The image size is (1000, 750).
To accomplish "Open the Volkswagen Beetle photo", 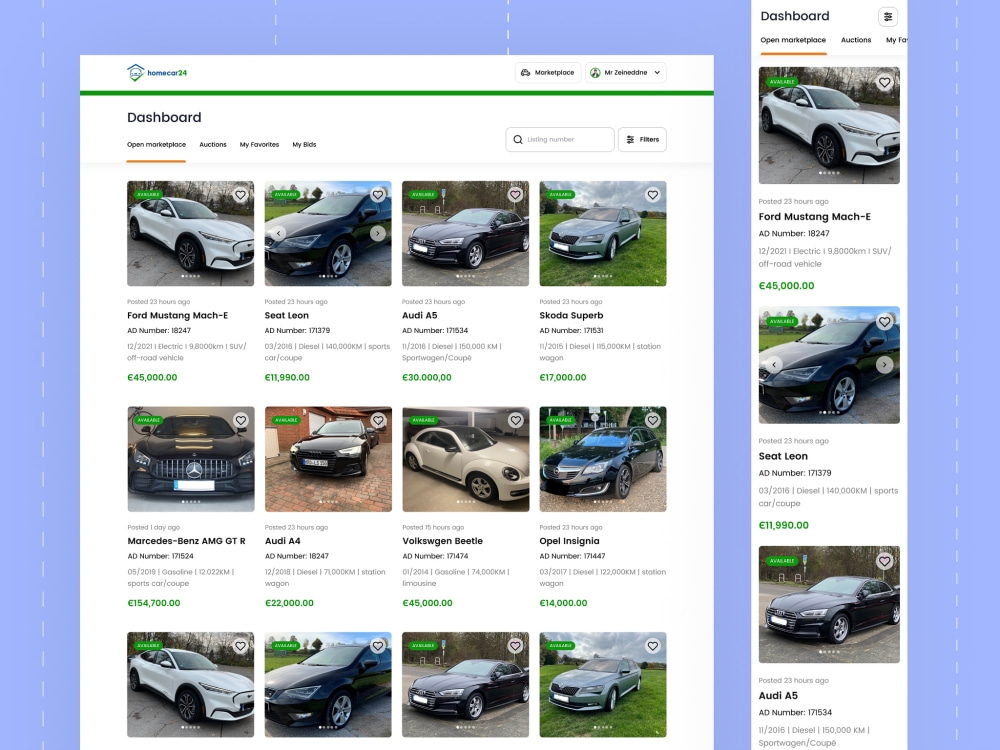I will click(x=466, y=459).
